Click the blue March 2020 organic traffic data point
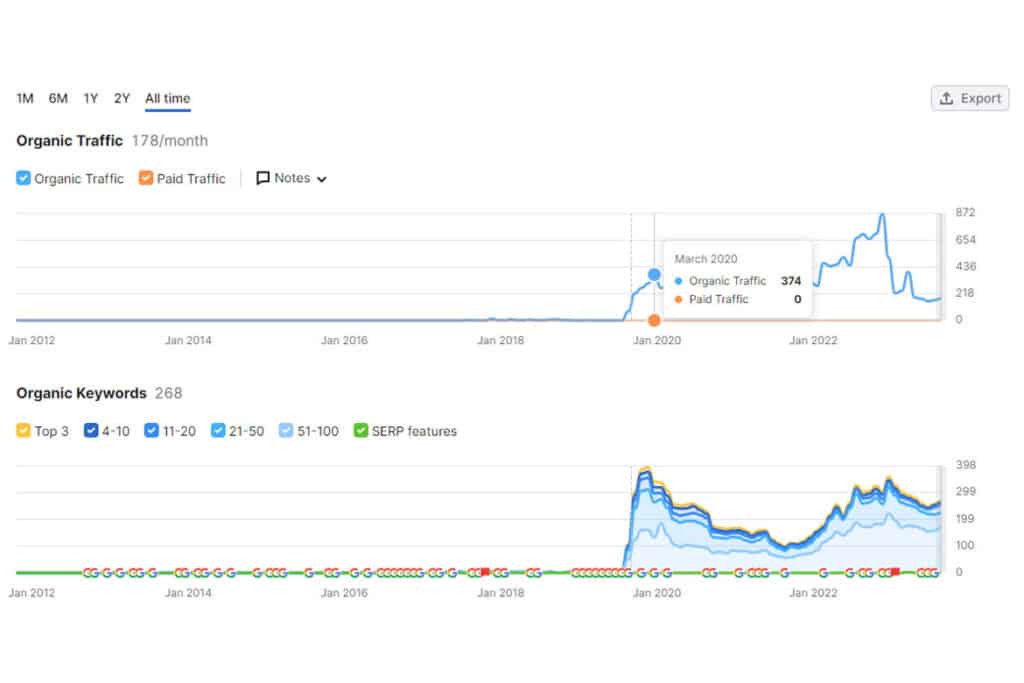This screenshot has width=1024, height=683. pos(654,274)
